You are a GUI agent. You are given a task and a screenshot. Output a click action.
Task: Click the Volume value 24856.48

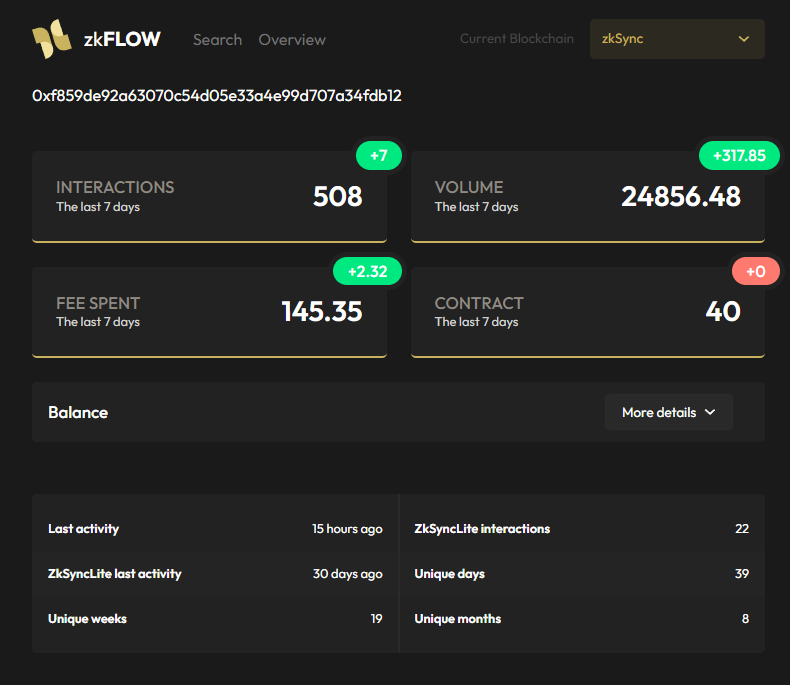681,196
